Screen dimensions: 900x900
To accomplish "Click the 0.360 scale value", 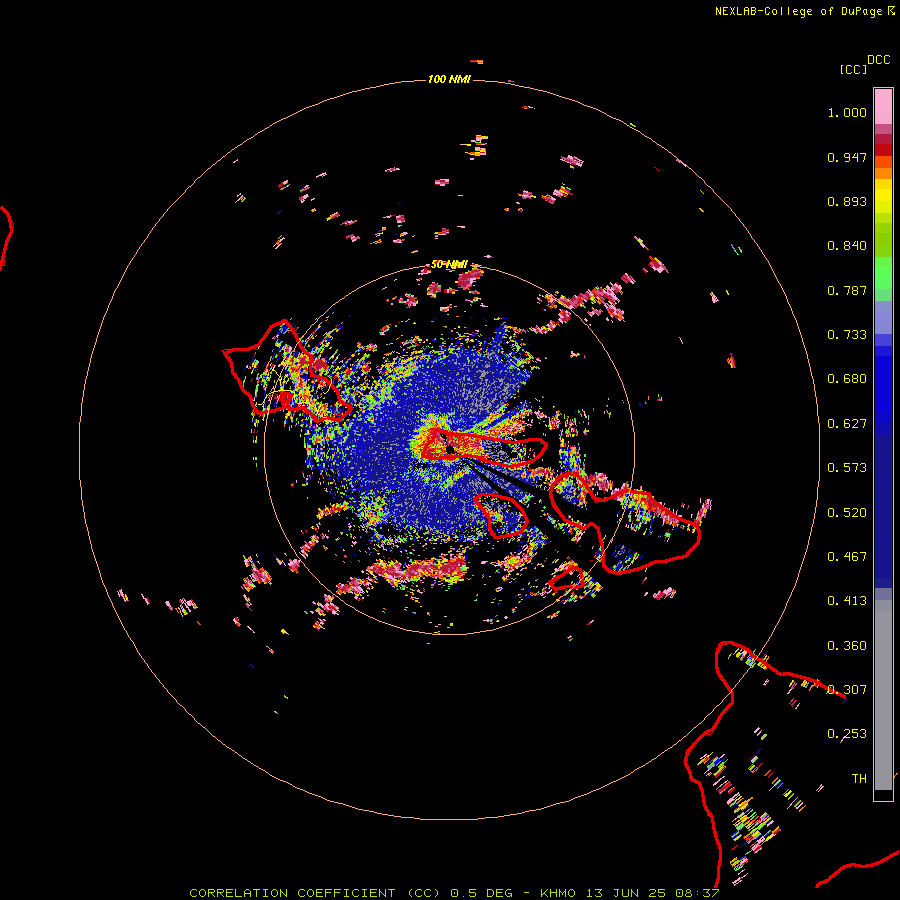I will tap(847, 646).
